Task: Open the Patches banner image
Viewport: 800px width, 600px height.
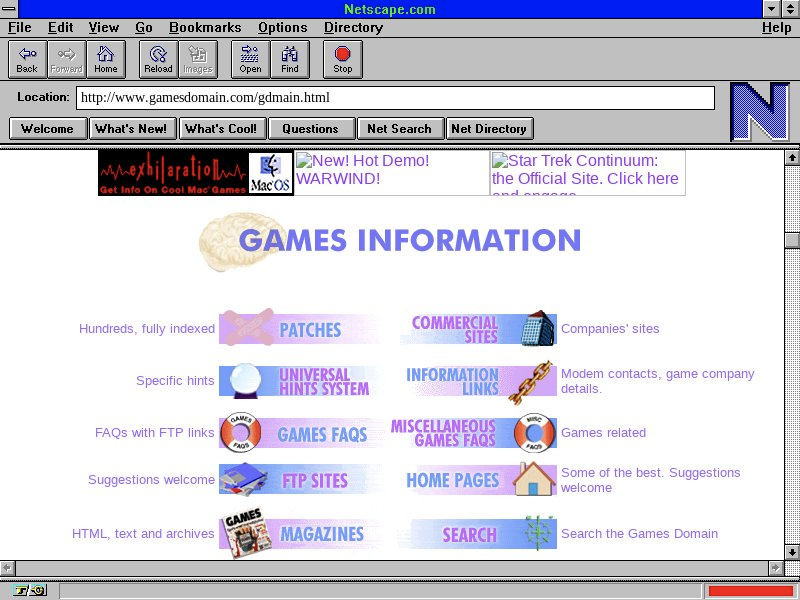Action: (300, 329)
